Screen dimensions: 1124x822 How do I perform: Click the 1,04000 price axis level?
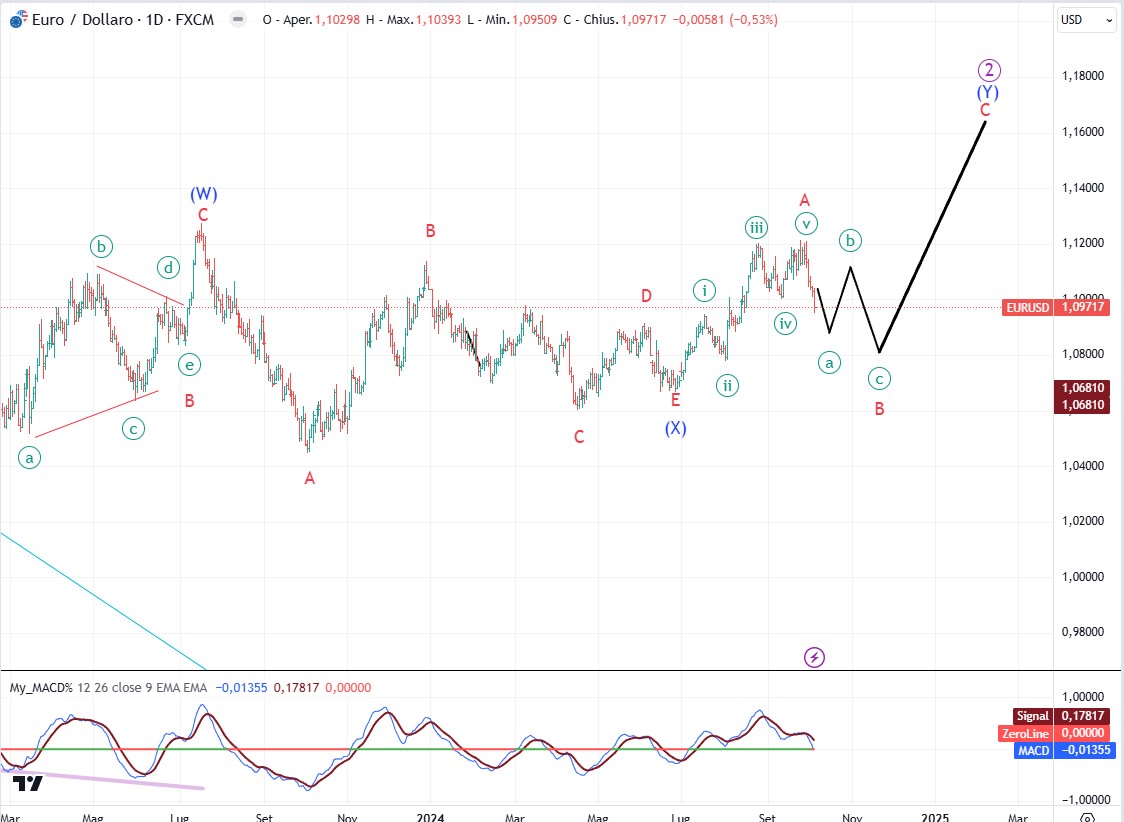(x=1082, y=466)
